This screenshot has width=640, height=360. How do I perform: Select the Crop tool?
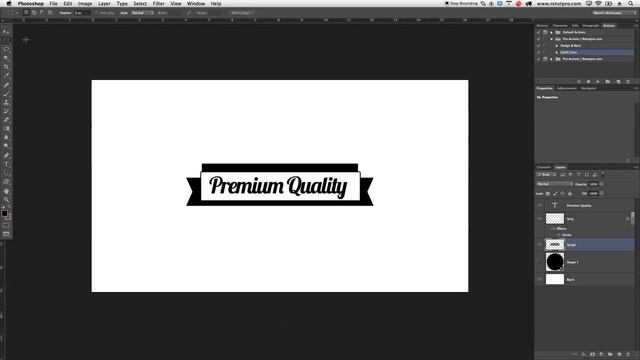point(6,67)
